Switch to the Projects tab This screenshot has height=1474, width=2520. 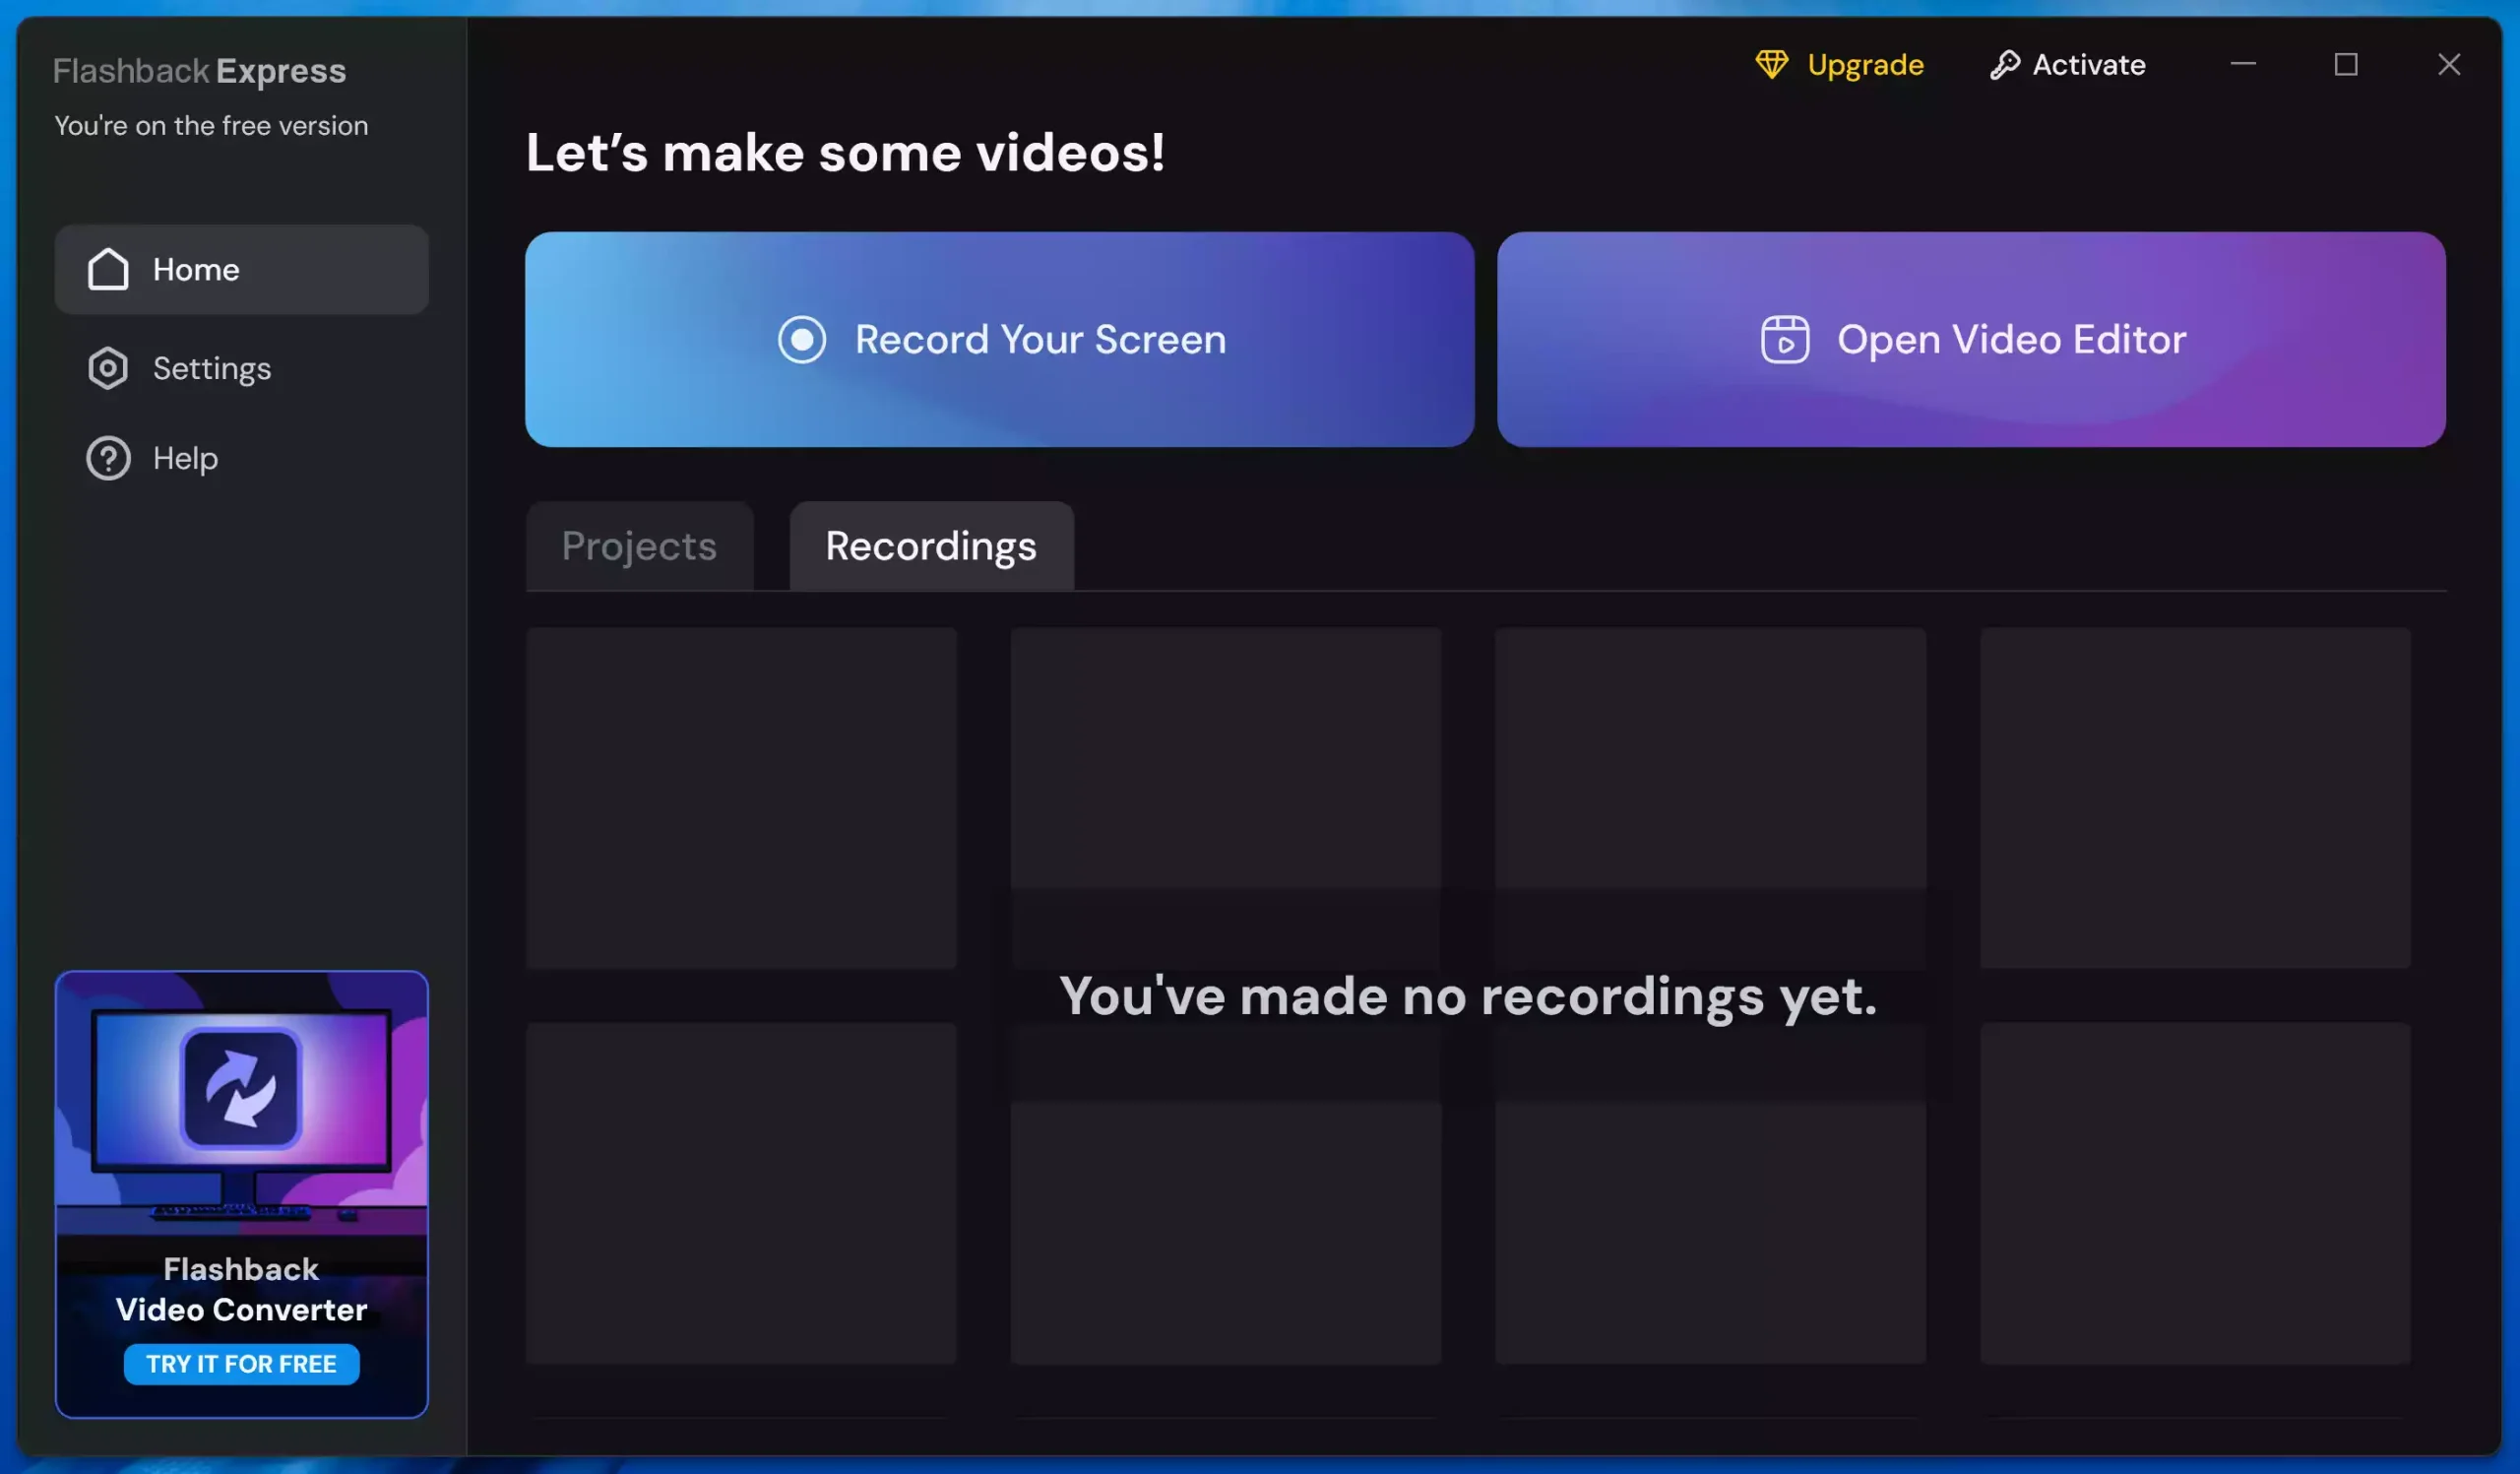pyautogui.click(x=639, y=546)
